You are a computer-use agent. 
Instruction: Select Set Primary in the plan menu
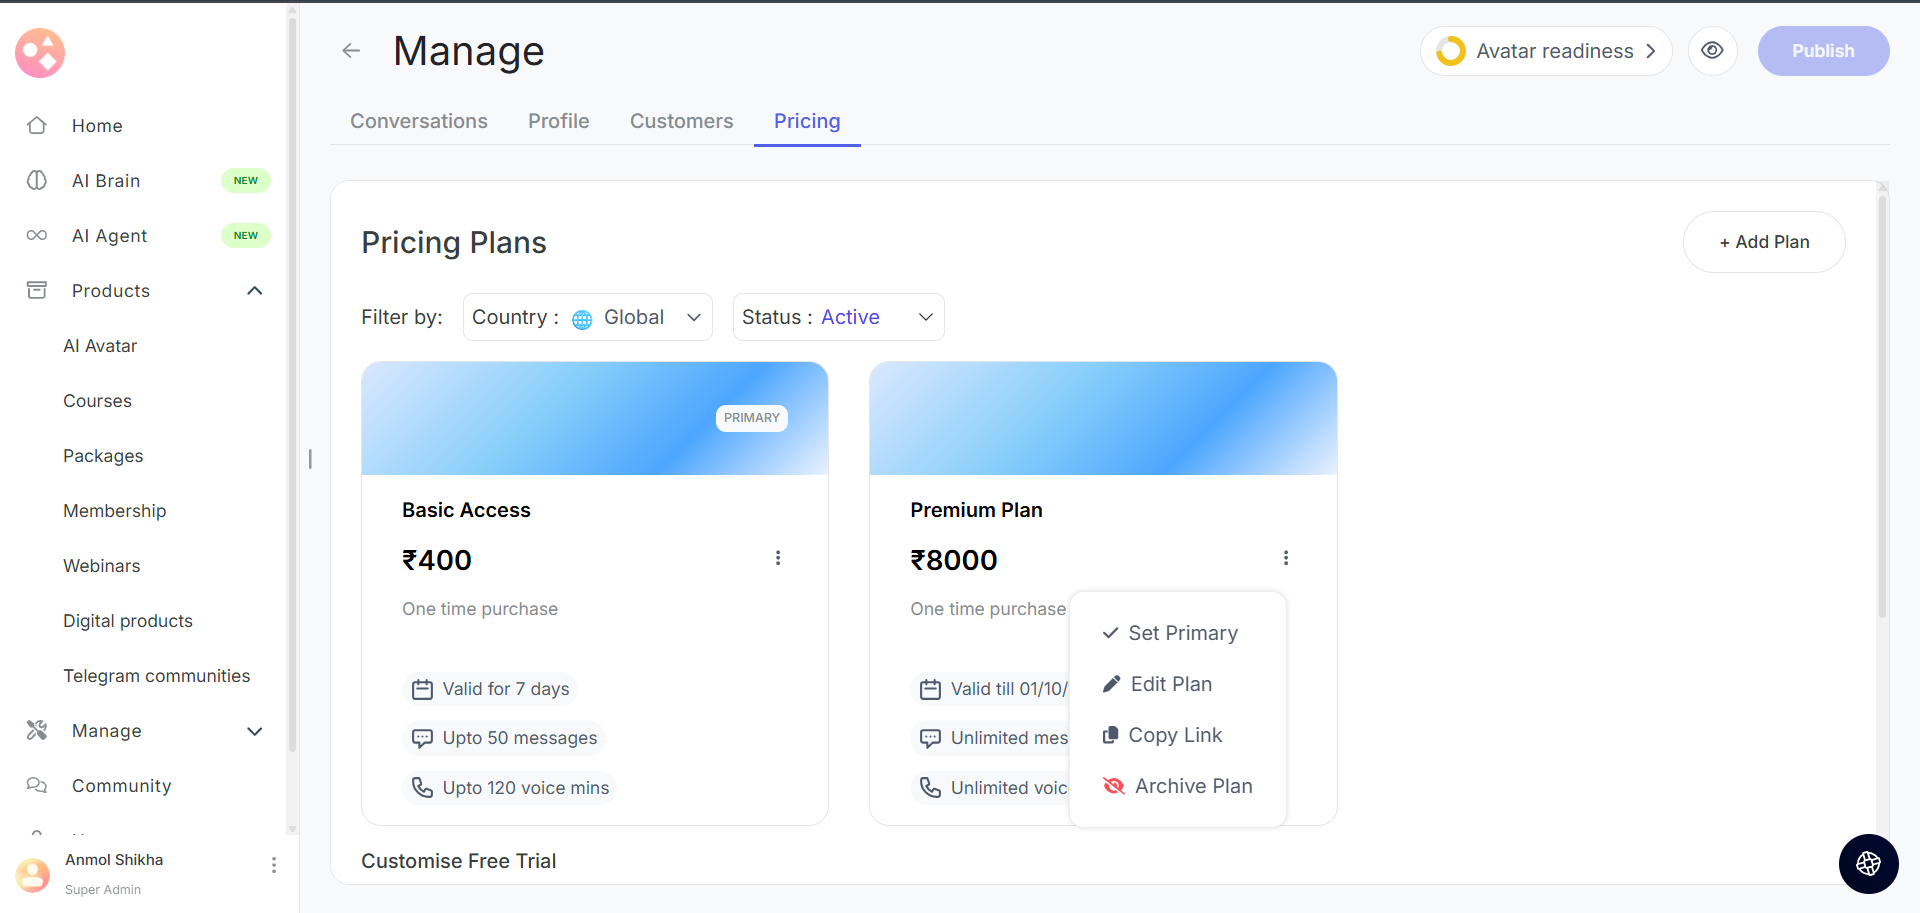point(1182,633)
